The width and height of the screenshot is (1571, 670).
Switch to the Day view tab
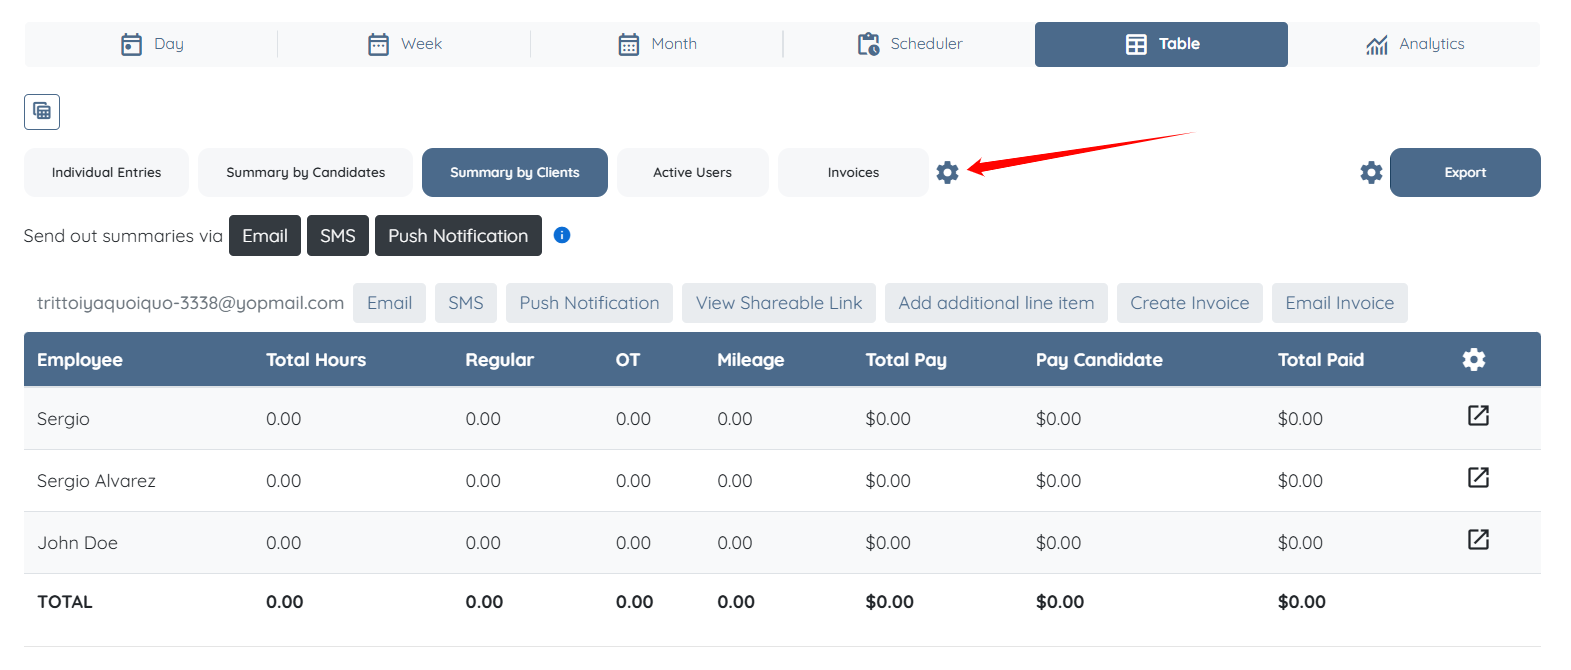tap(152, 44)
